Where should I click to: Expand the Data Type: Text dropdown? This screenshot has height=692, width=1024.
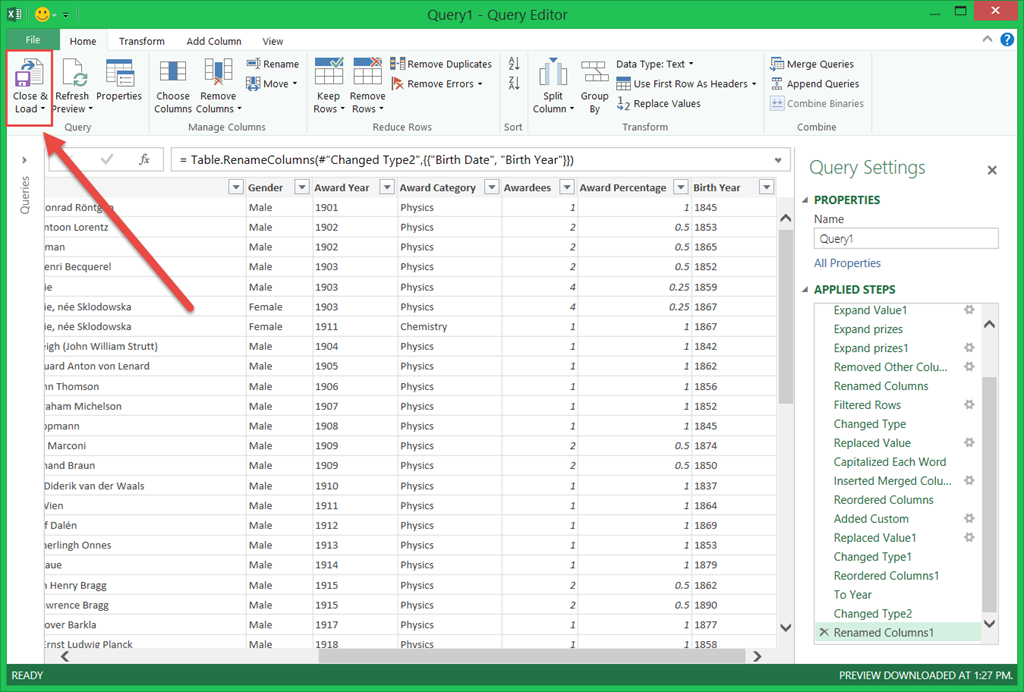pyautogui.click(x=655, y=64)
